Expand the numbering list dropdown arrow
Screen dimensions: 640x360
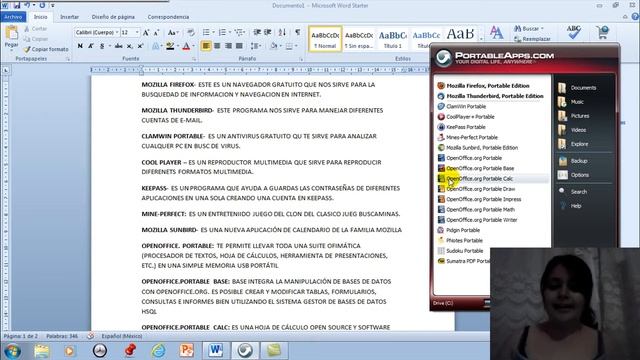coord(230,32)
